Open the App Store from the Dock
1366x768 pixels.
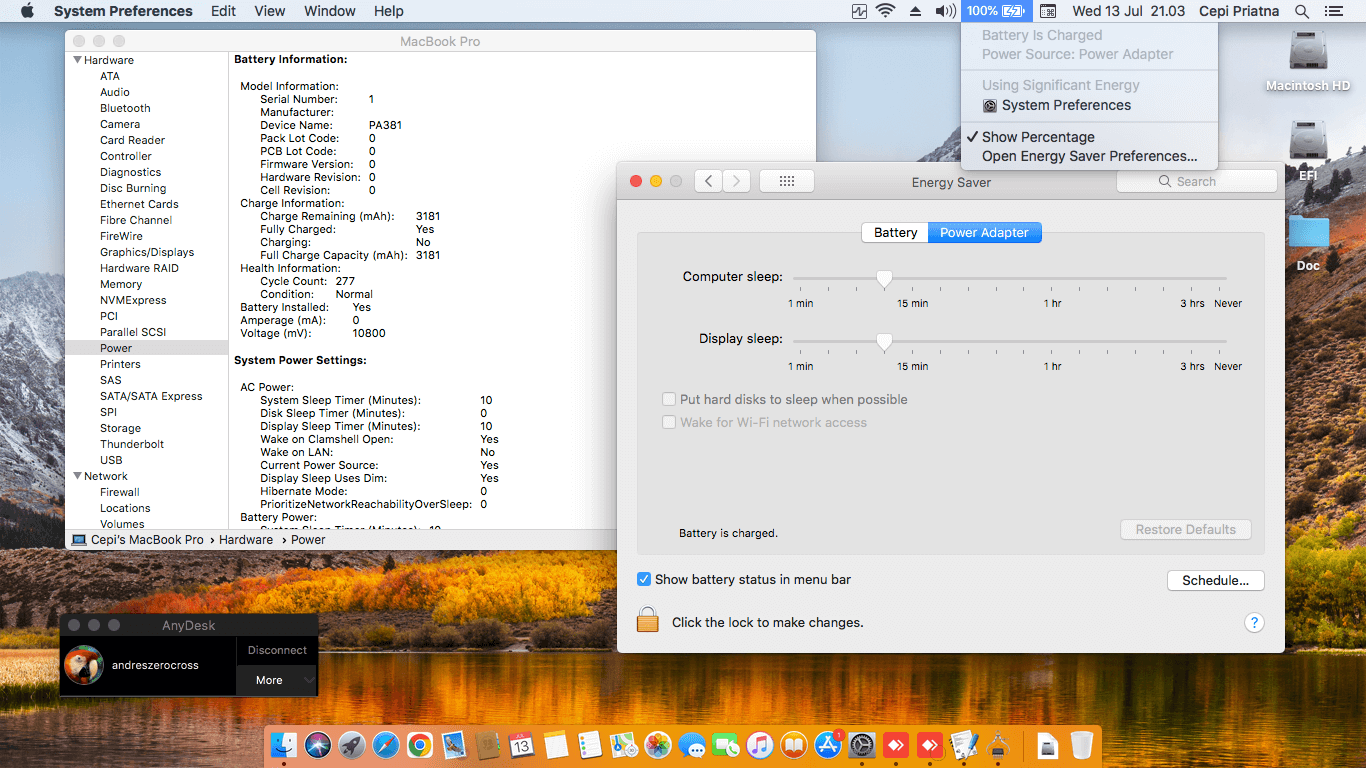click(x=827, y=745)
